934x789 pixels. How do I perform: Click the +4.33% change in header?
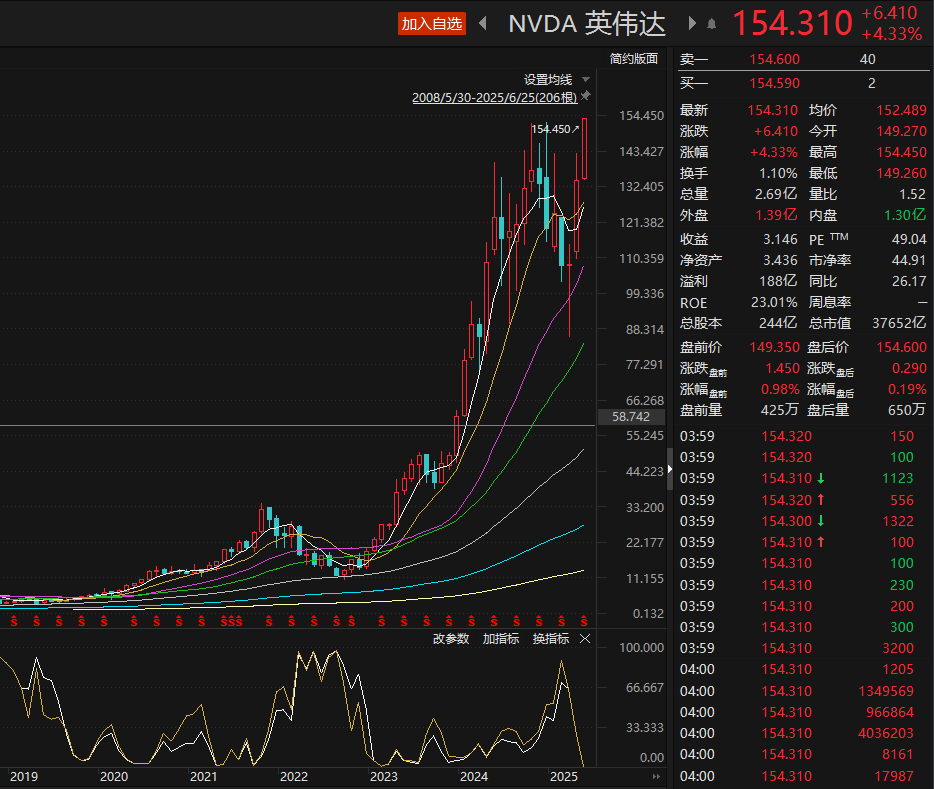pyautogui.click(x=891, y=35)
